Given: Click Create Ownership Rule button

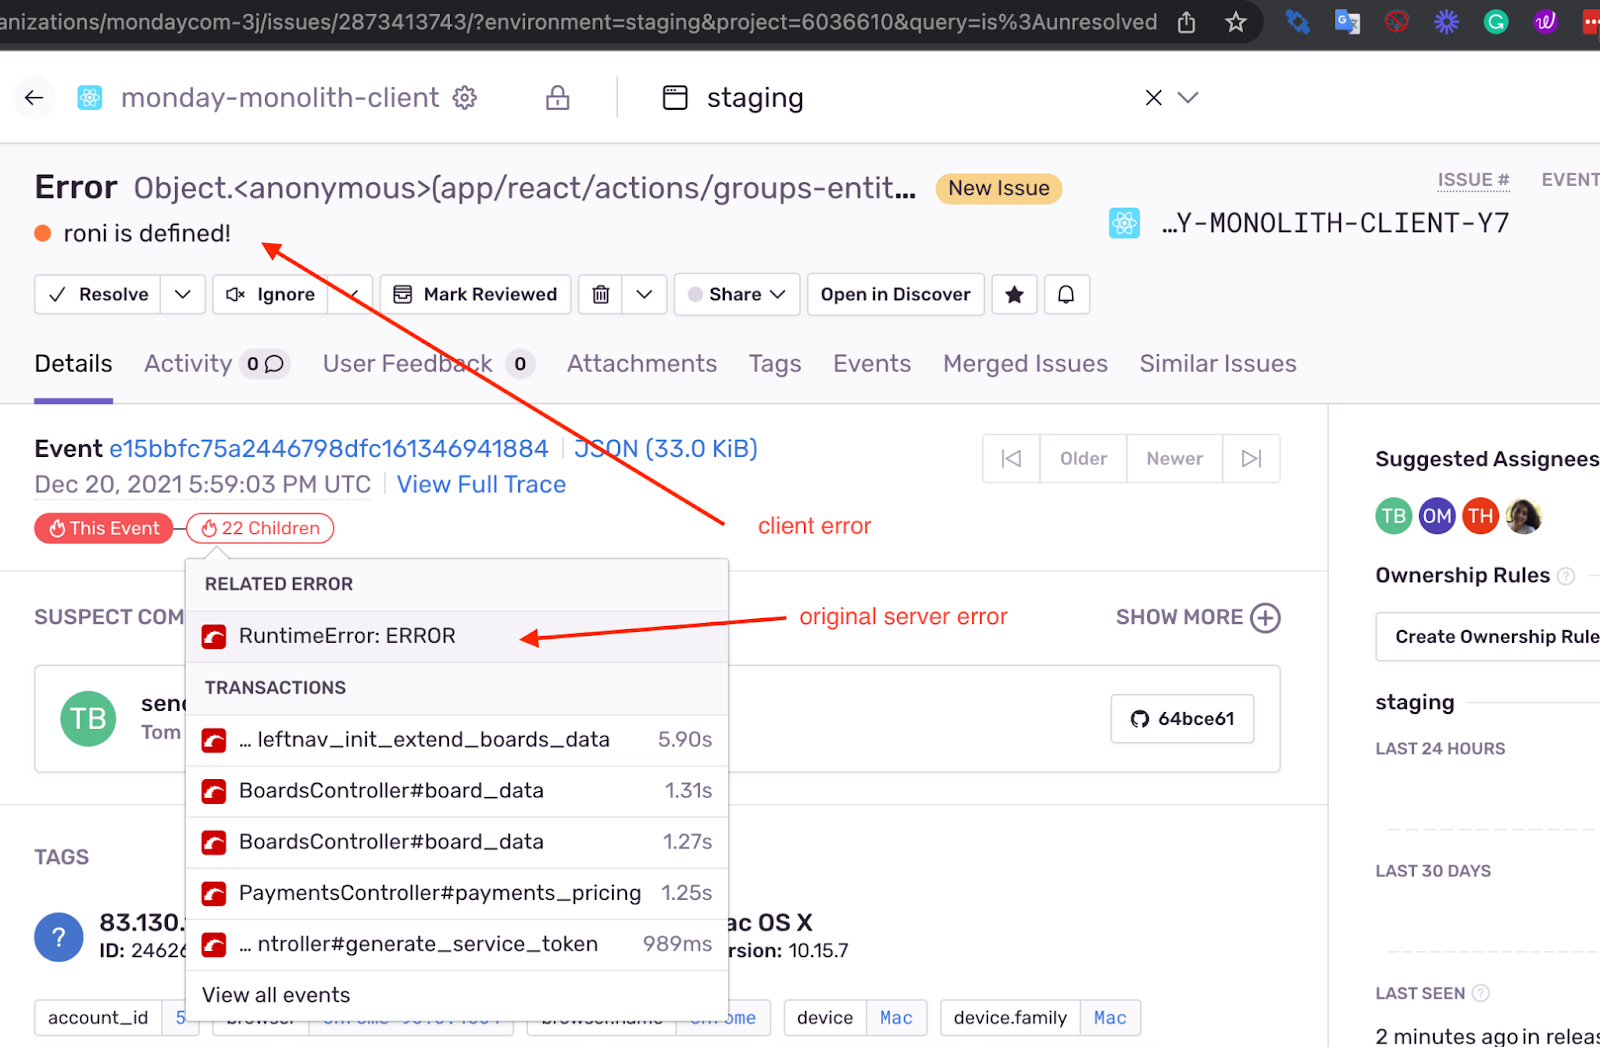Looking at the screenshot, I should (x=1488, y=637).
